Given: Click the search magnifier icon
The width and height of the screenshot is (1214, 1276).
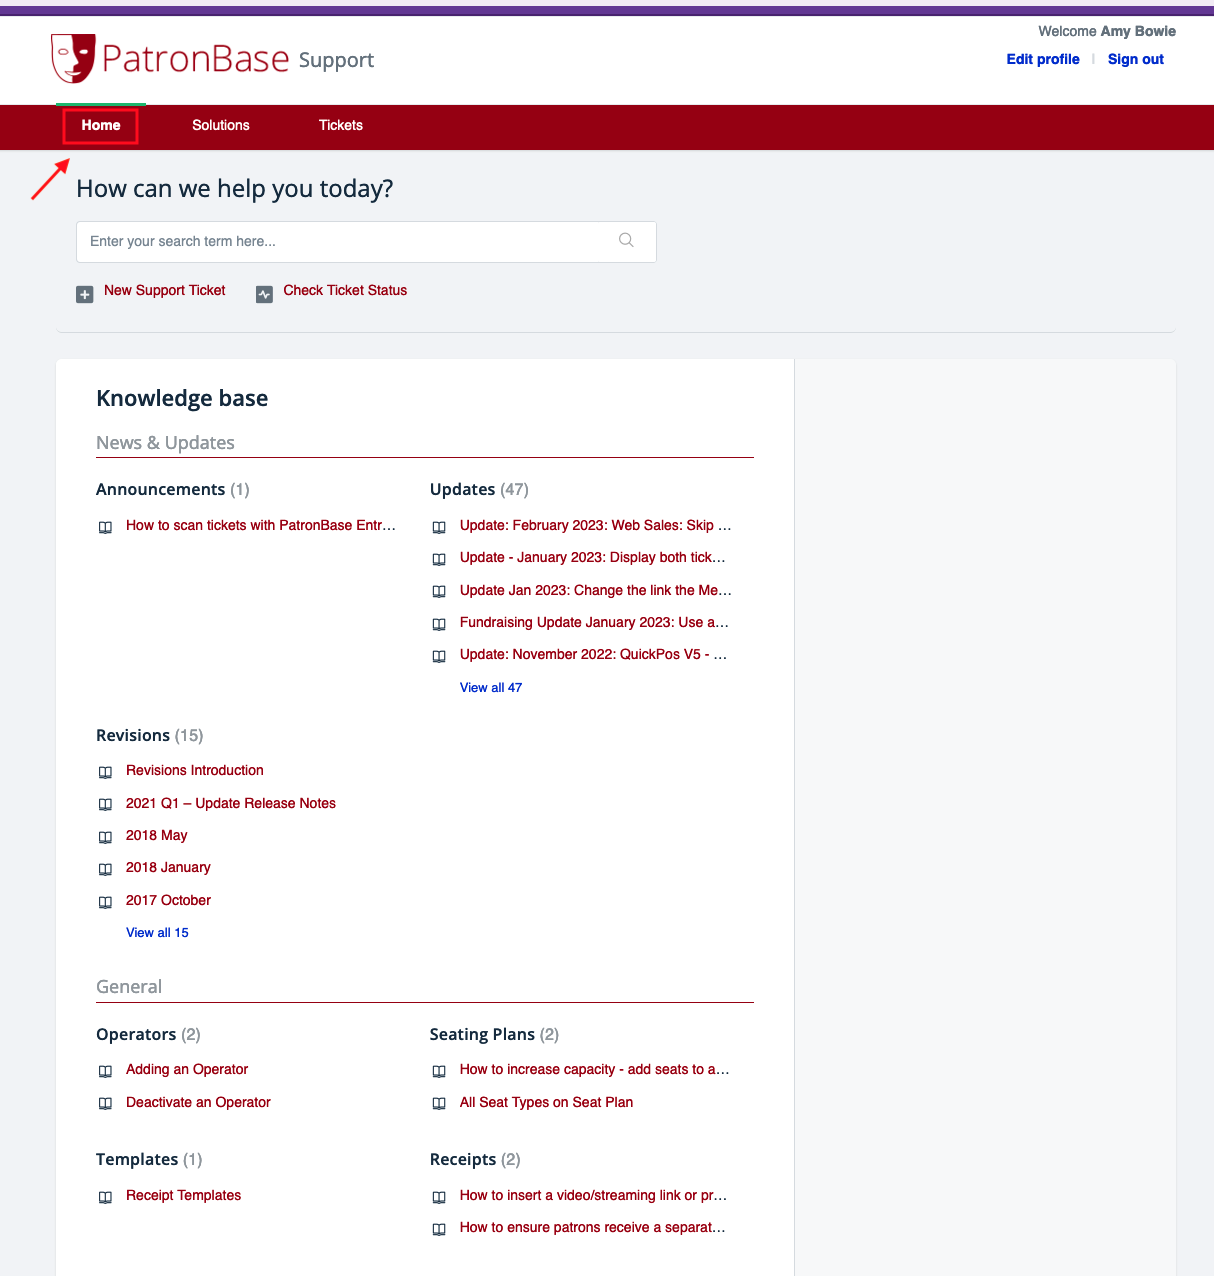Looking at the screenshot, I should [626, 240].
